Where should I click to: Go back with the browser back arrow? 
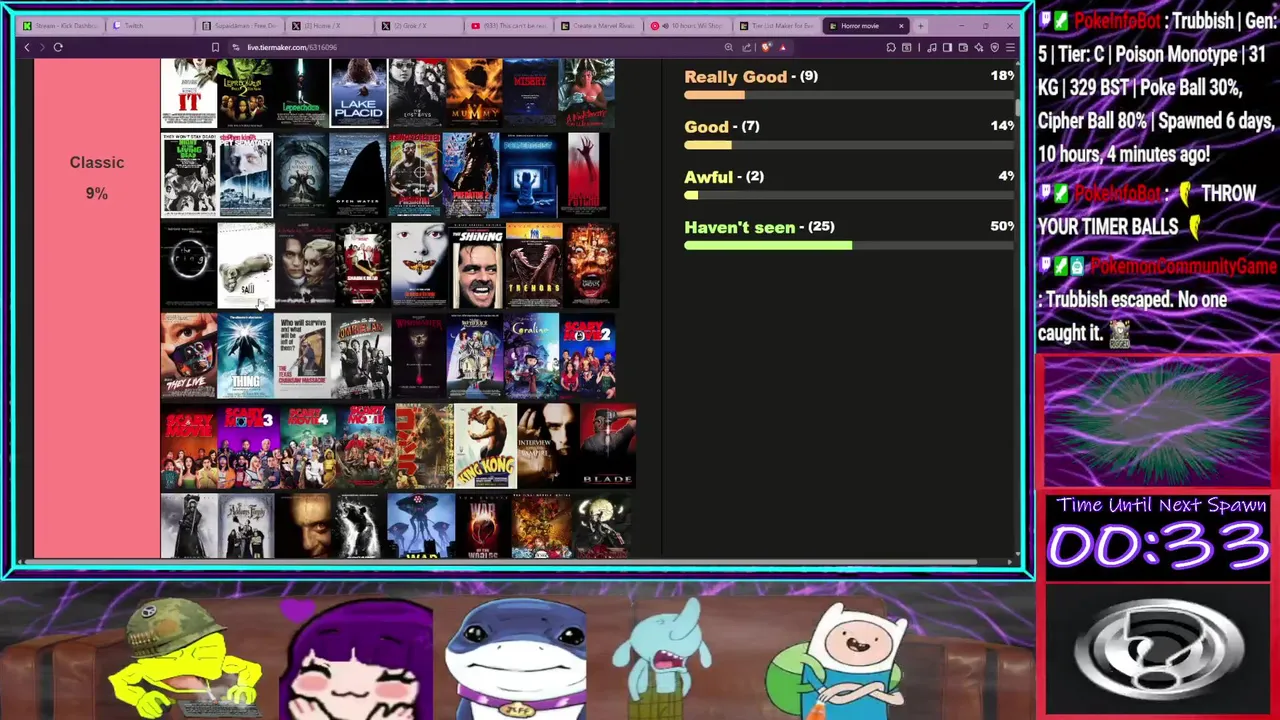[x=27, y=47]
